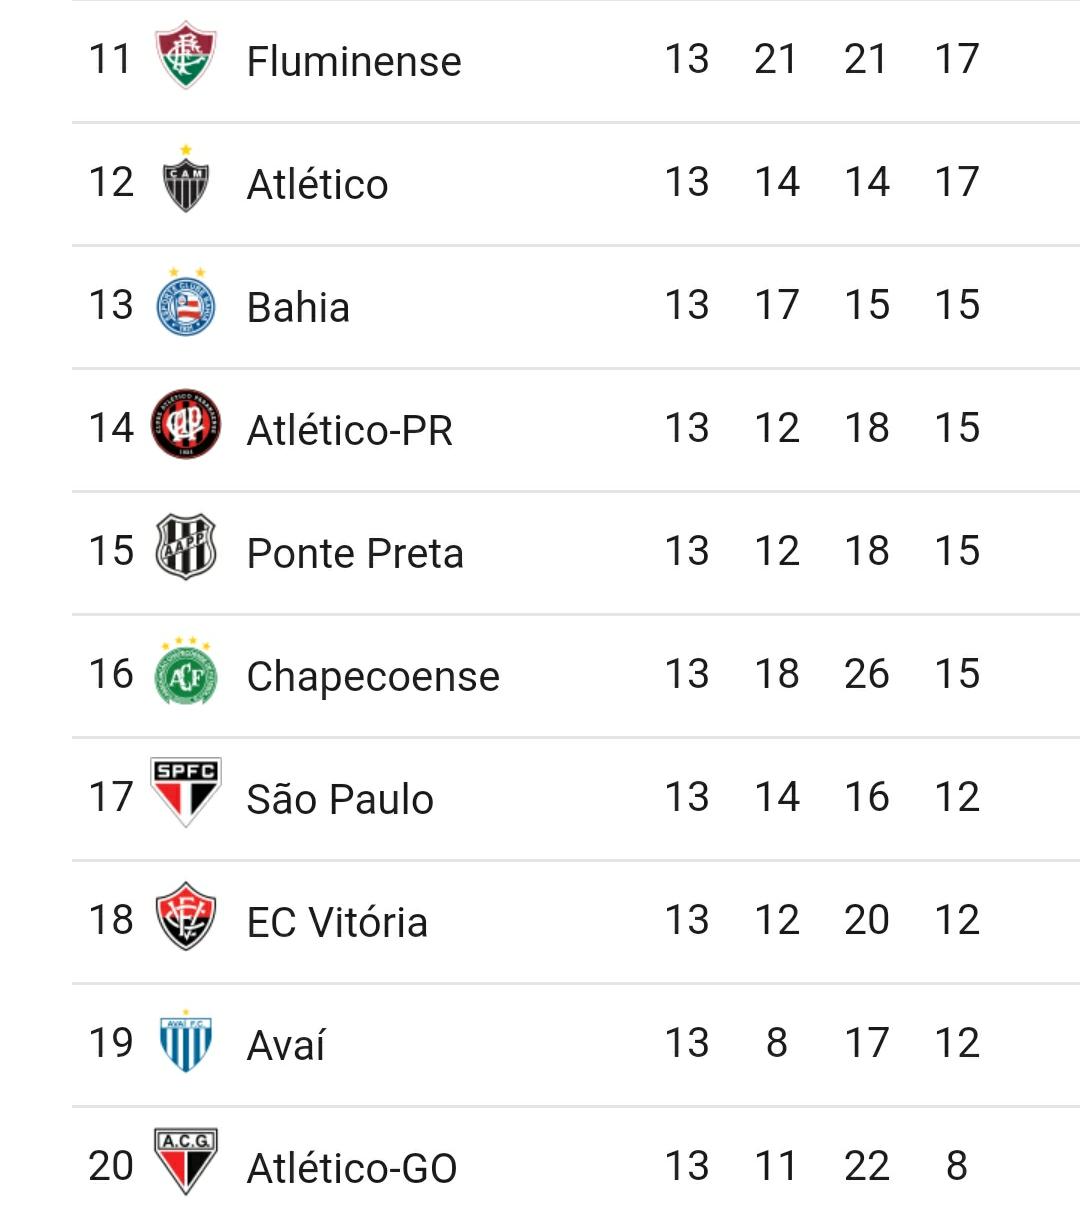Open the Fluminense team name
The image size is (1080, 1217).
click(354, 61)
